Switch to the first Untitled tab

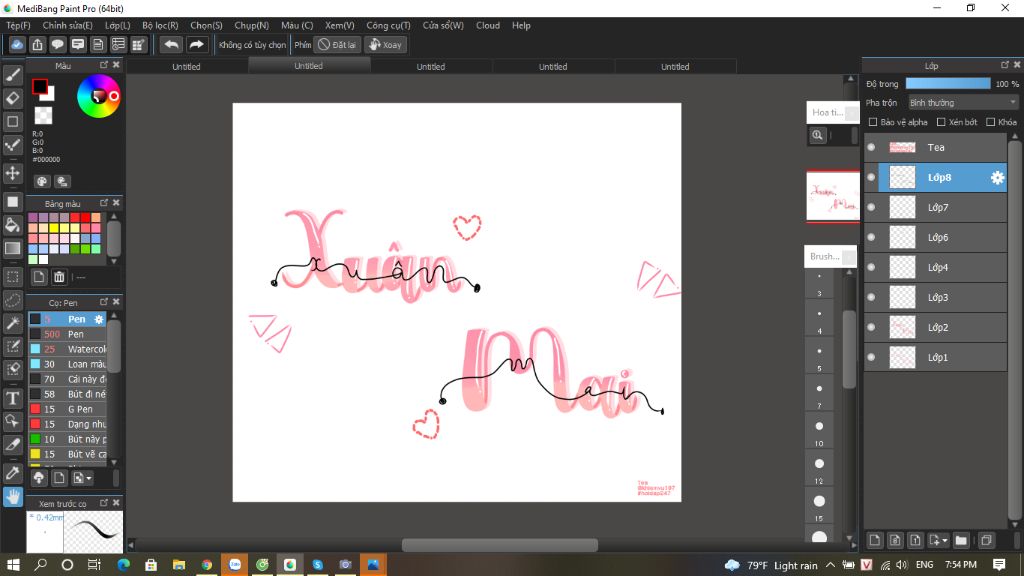pos(186,67)
